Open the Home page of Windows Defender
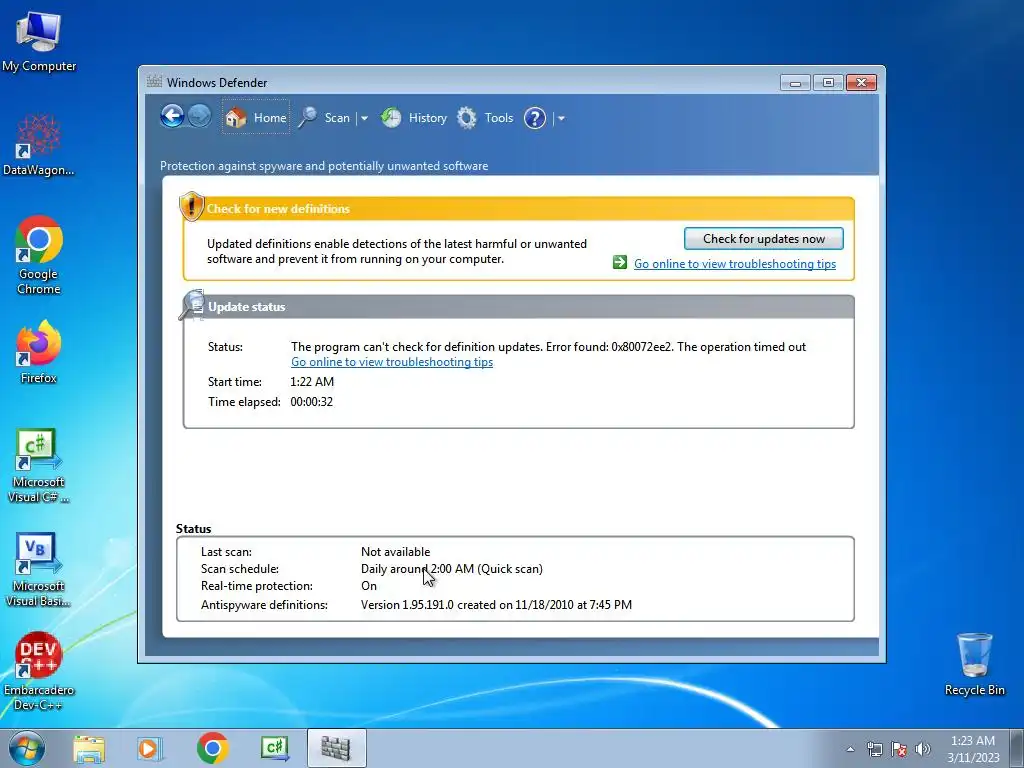This screenshot has width=1024, height=768. [x=256, y=118]
